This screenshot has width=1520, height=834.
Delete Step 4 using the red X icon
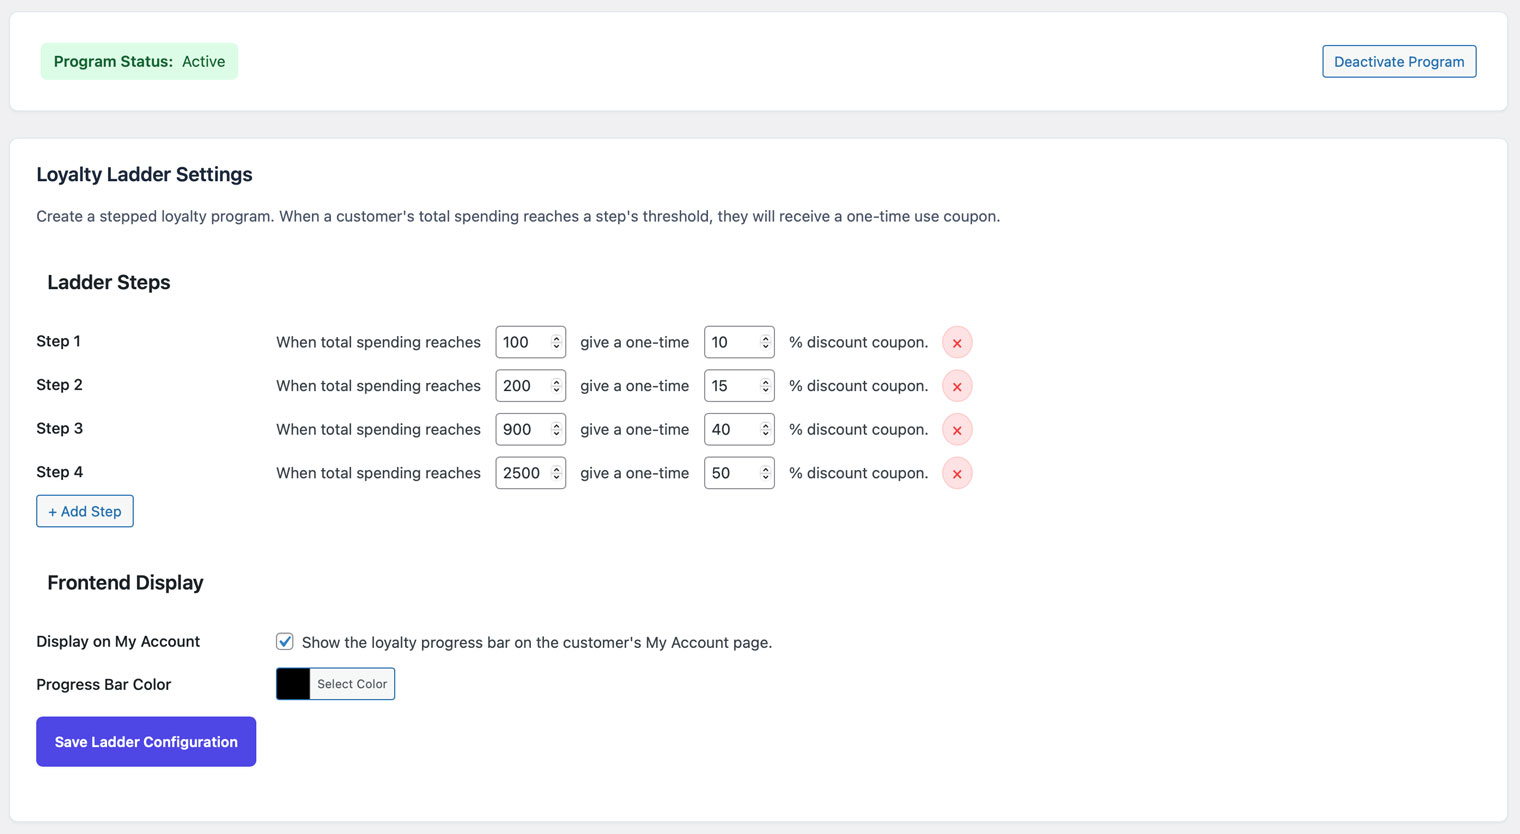pos(957,473)
